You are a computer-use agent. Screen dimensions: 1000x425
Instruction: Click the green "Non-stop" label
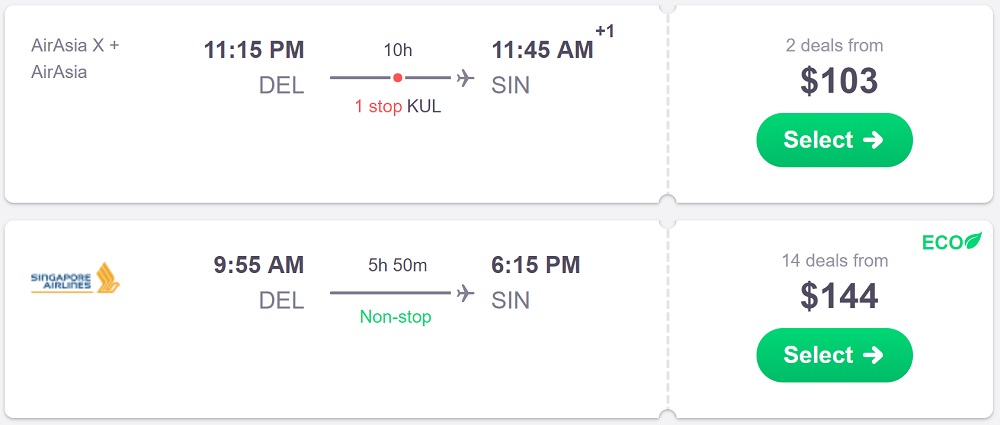397,317
